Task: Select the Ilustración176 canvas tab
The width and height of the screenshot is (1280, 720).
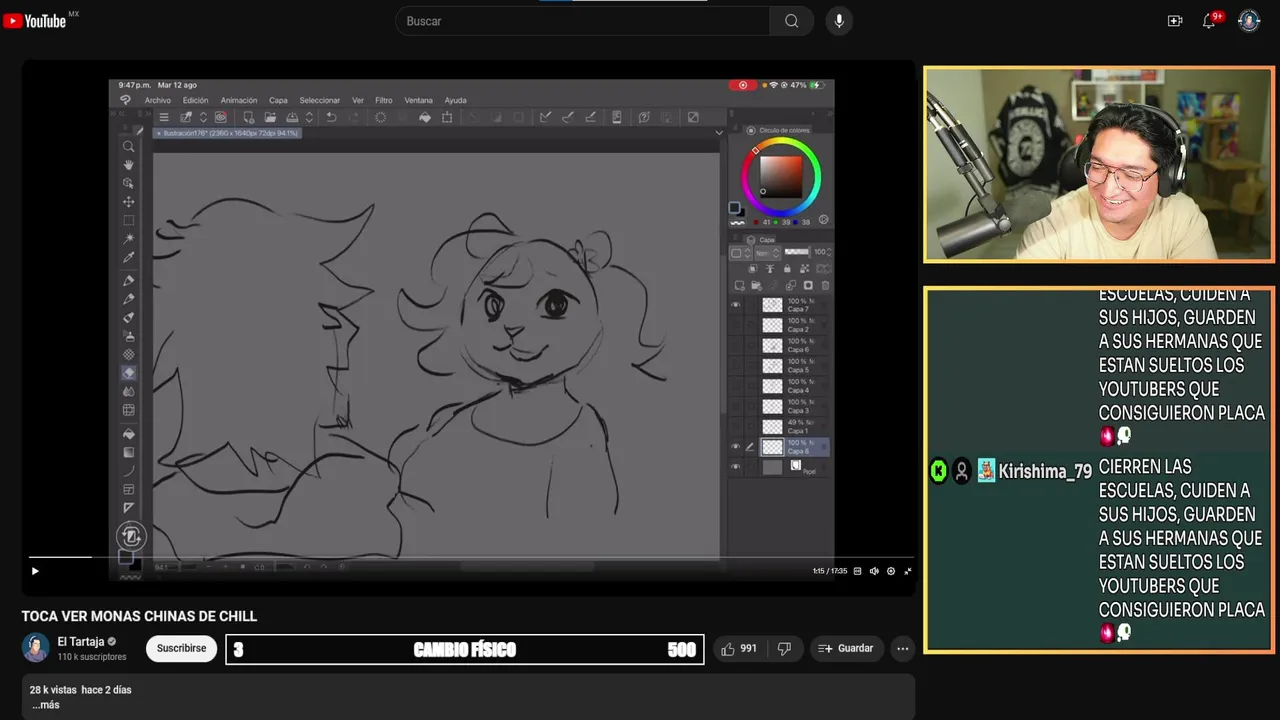Action: coord(229,132)
